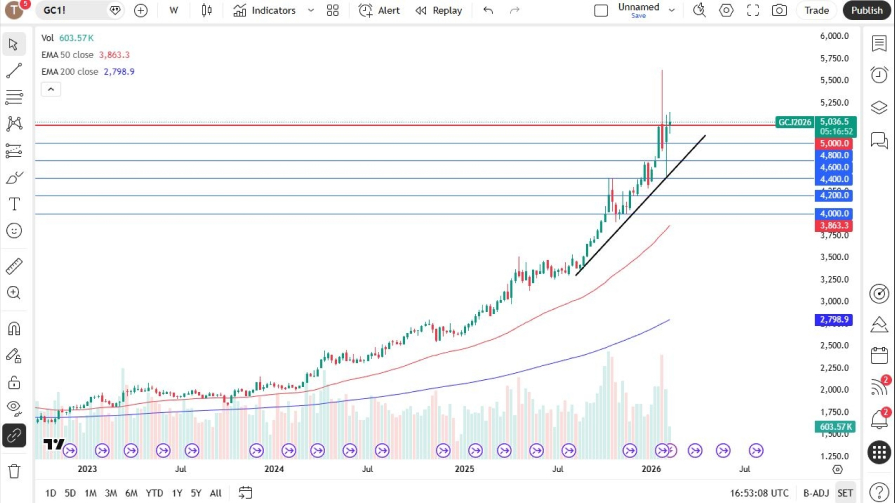Toggle lock all drawing tools
This screenshot has width=895, height=503.
click(x=14, y=382)
